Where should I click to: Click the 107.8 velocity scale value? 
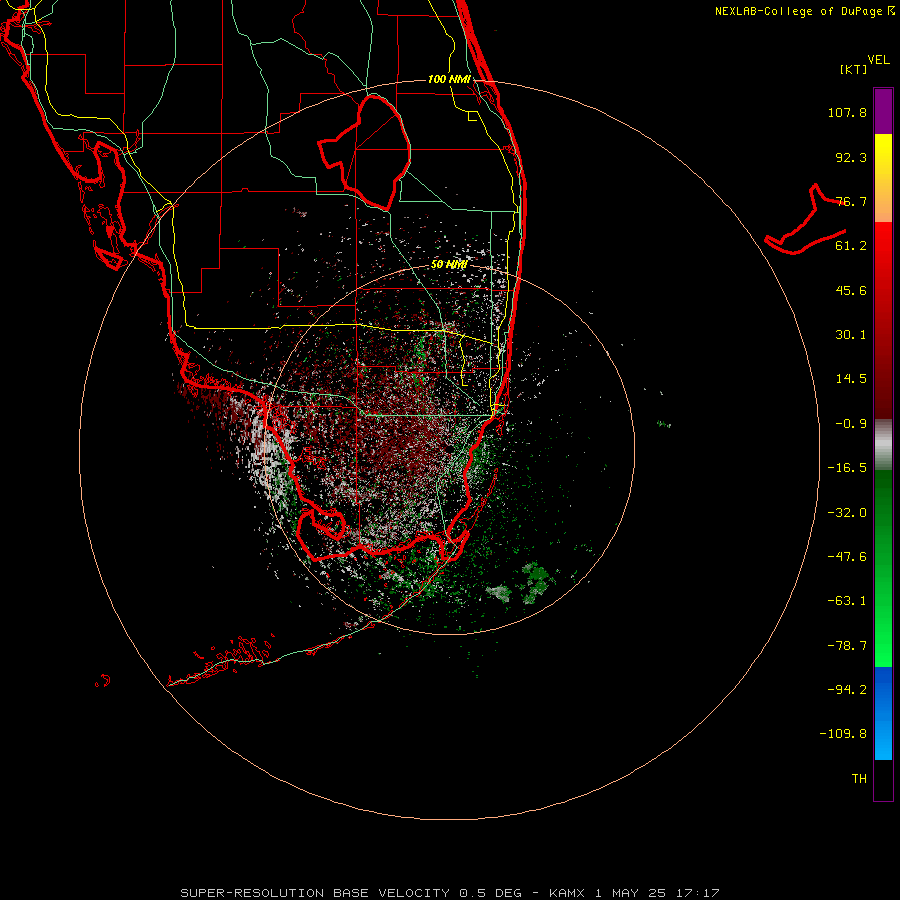click(847, 112)
